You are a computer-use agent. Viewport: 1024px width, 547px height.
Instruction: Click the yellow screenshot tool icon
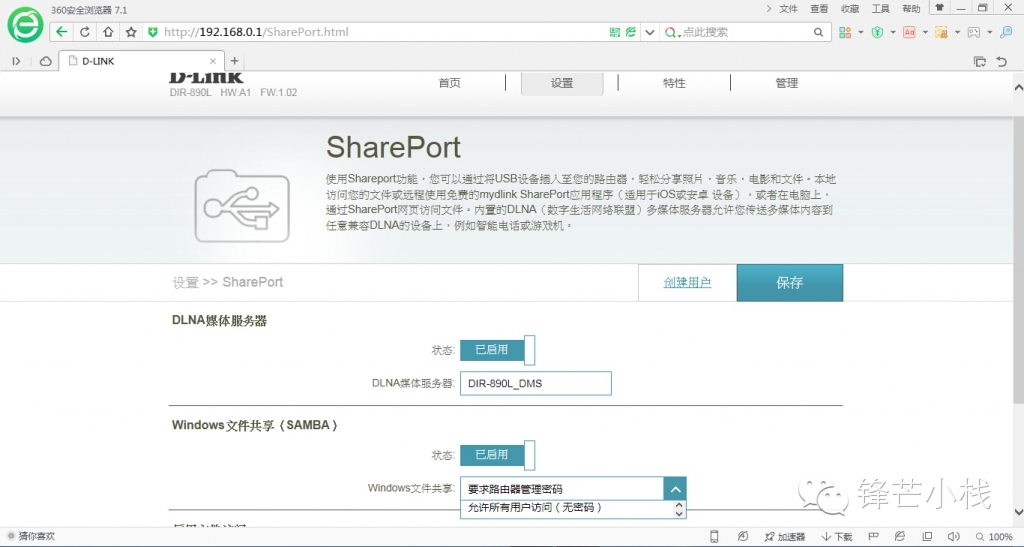click(941, 32)
